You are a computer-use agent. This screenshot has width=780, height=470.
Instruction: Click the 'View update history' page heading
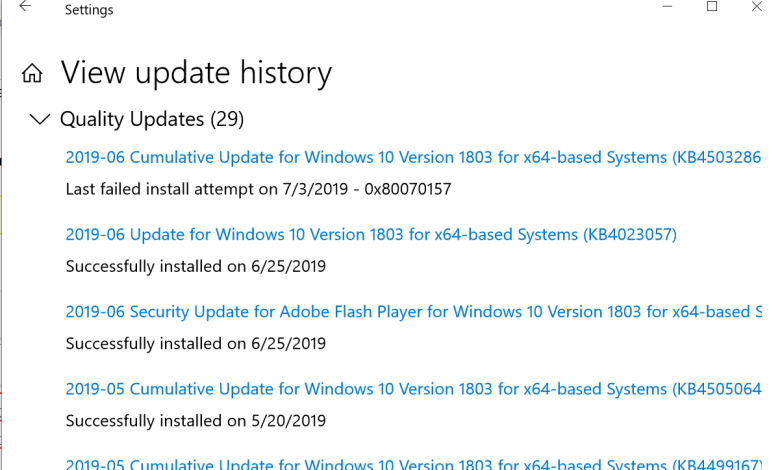coord(196,73)
